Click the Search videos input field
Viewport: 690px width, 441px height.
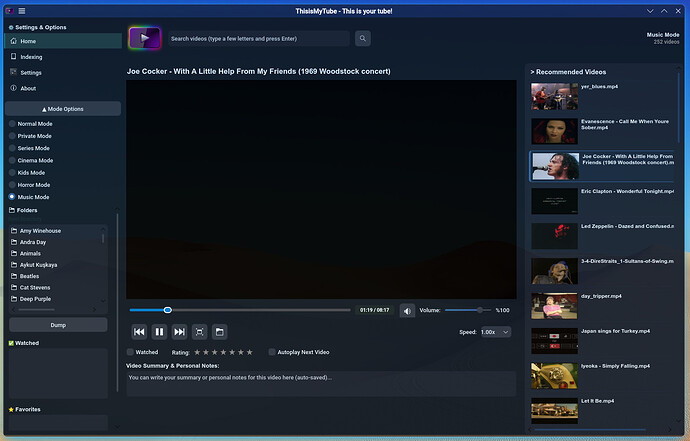pos(259,39)
